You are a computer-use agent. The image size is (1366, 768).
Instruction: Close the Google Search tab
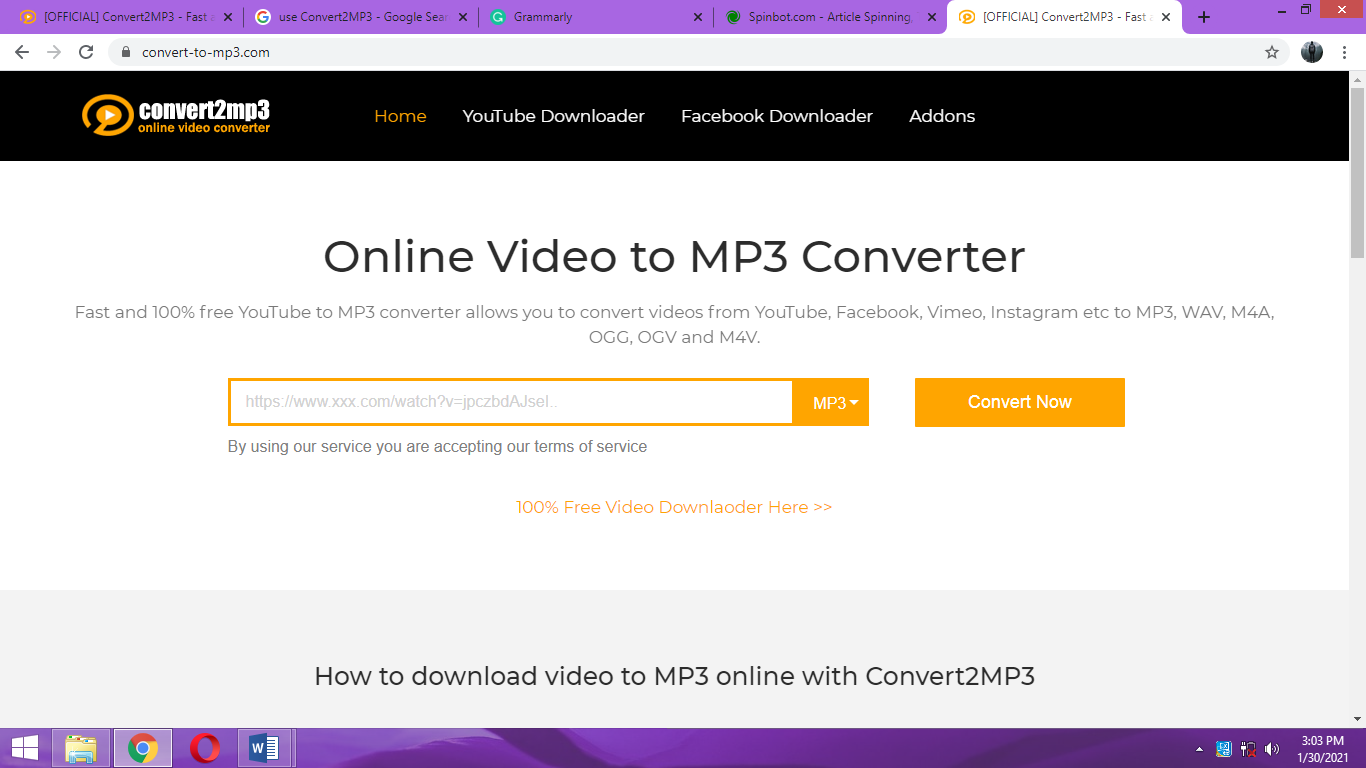click(x=463, y=17)
